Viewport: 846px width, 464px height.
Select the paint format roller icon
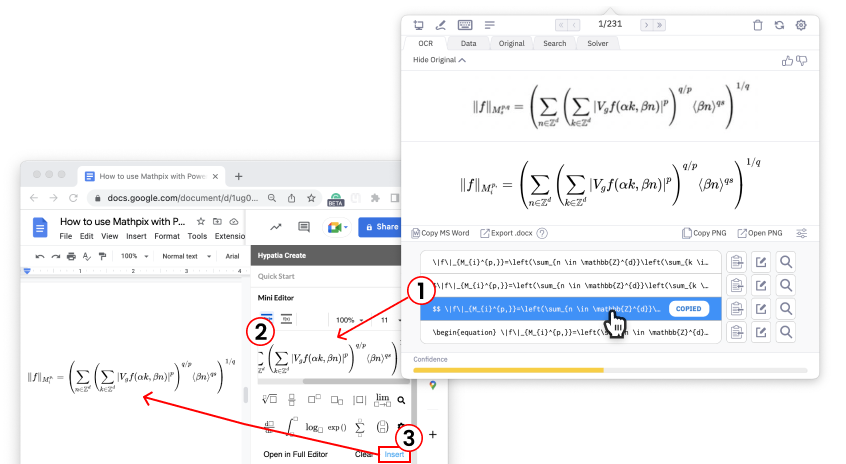[103, 256]
